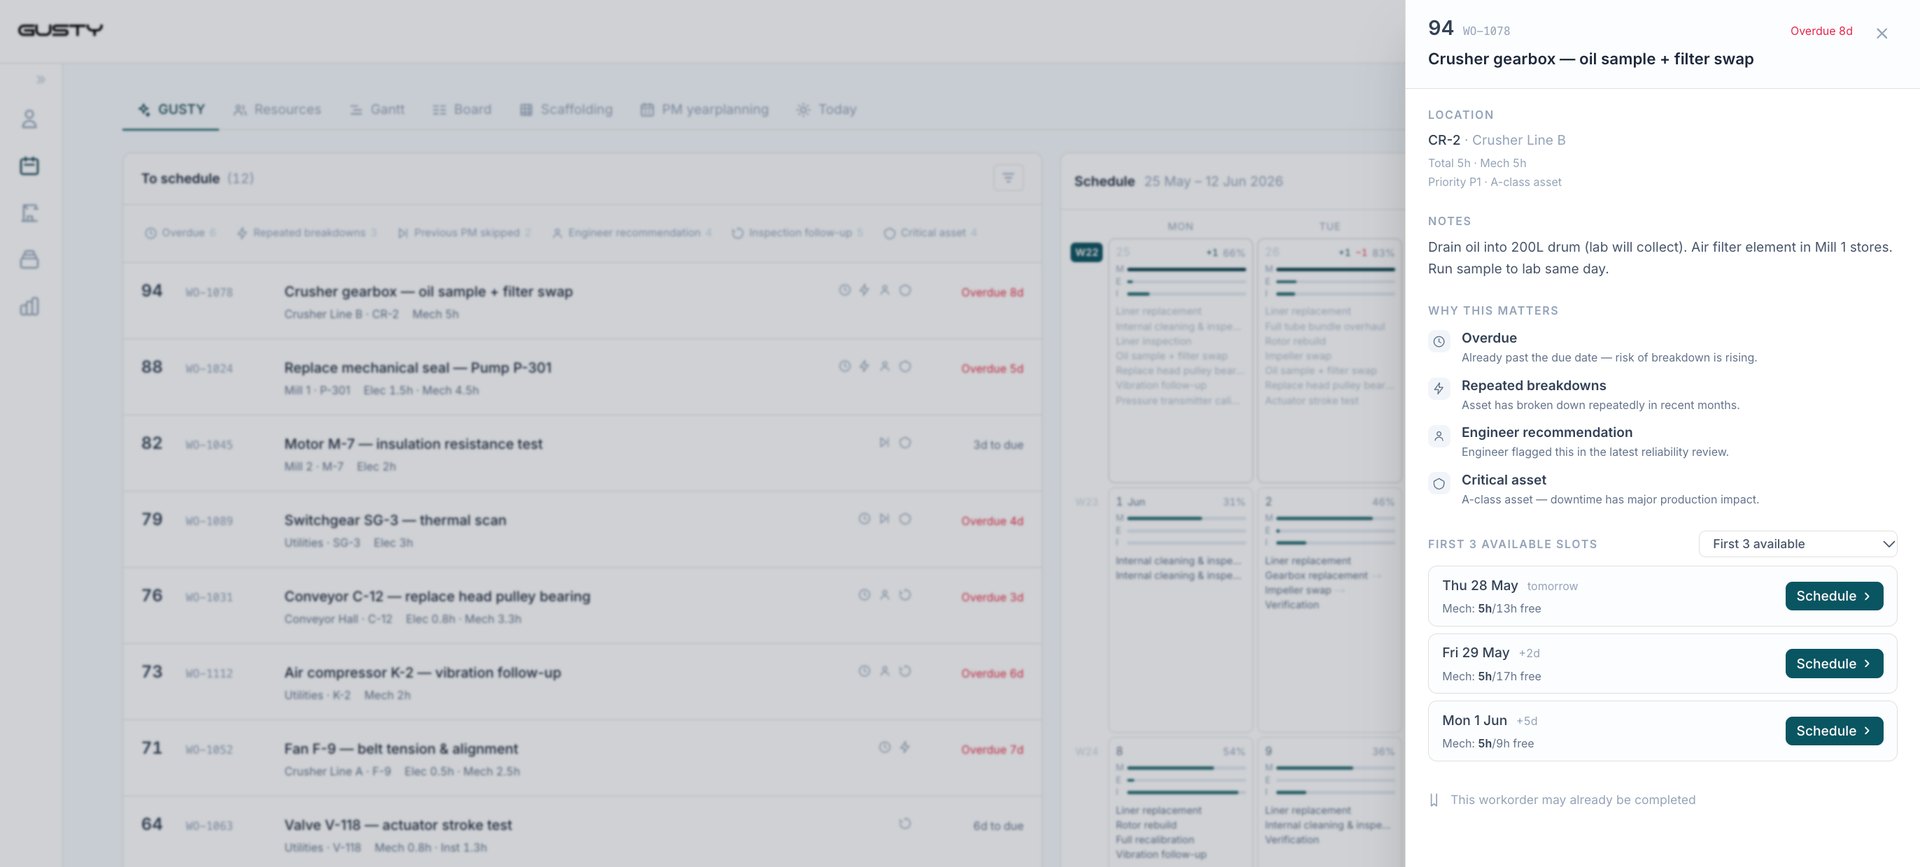The width and height of the screenshot is (1920, 867).
Task: Open the Scaffolding tab
Action: pyautogui.click(x=566, y=109)
